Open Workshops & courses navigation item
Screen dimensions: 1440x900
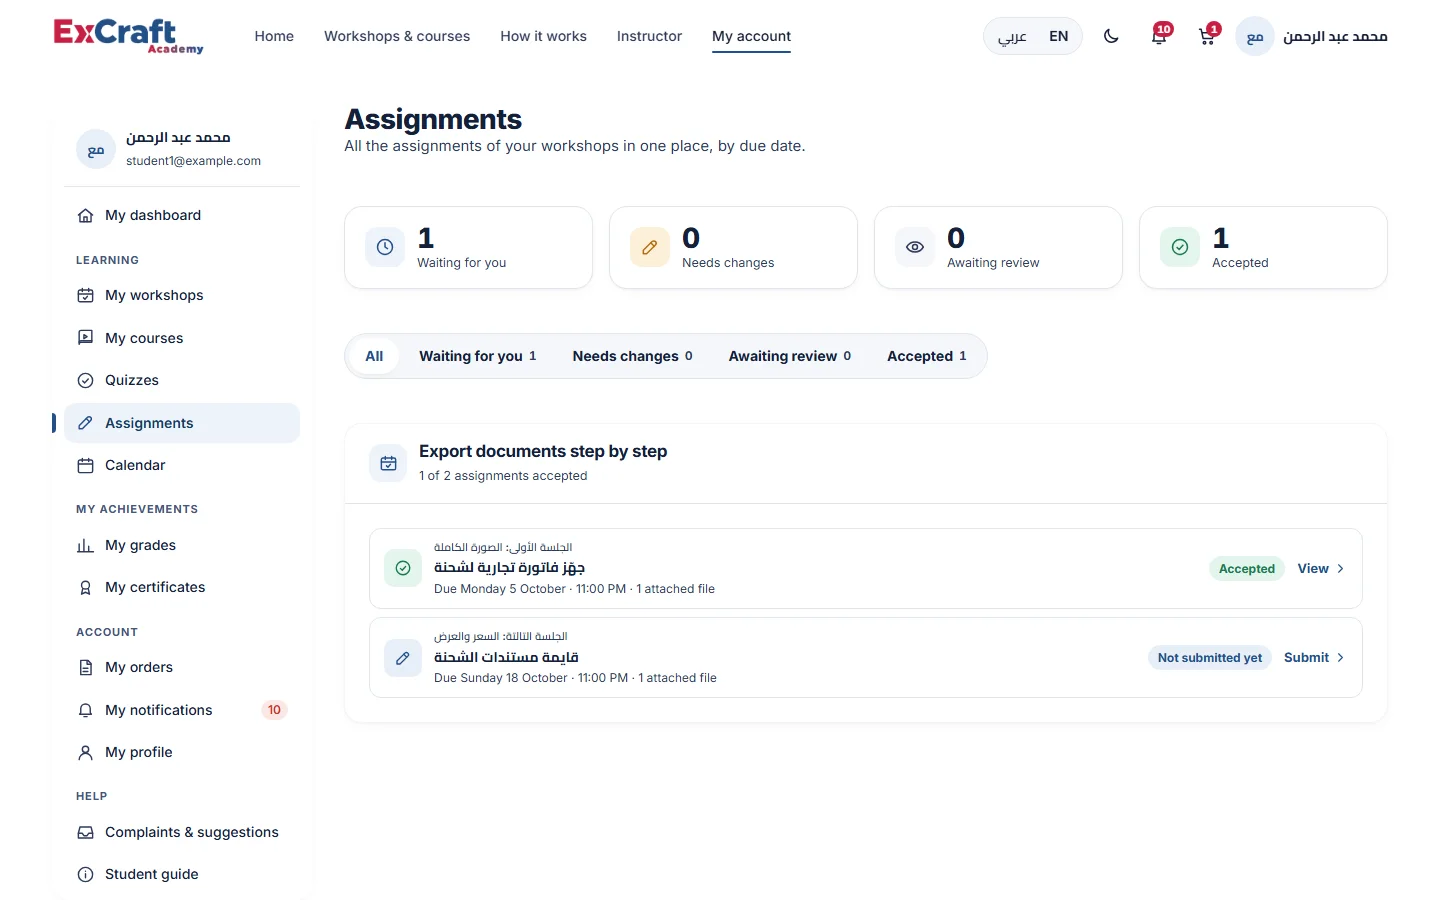pyautogui.click(x=397, y=36)
